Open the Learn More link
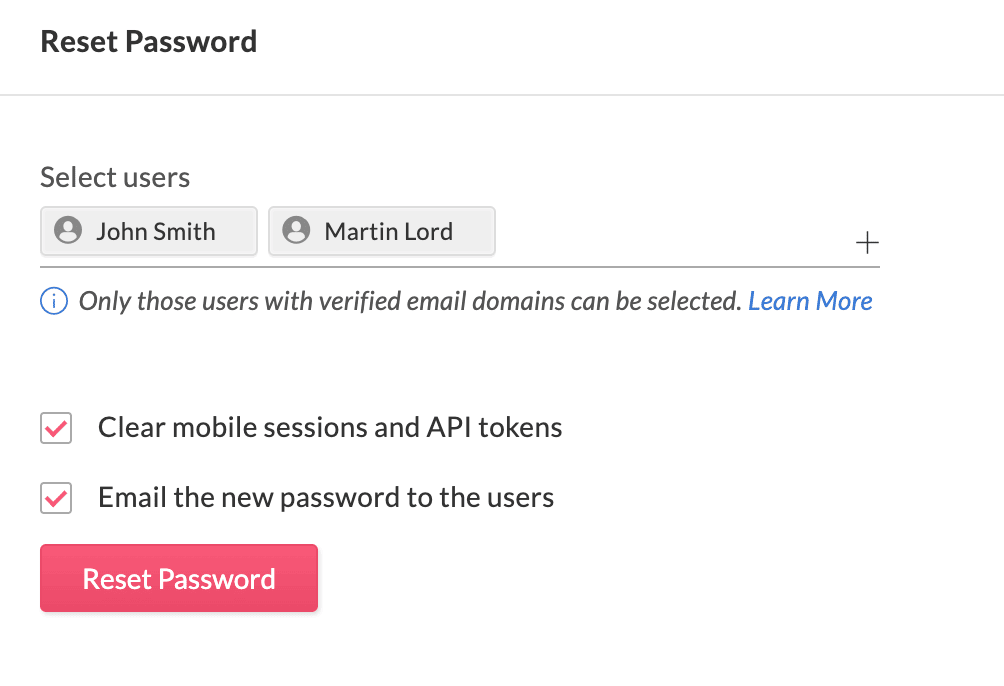1004x686 pixels. pos(810,301)
